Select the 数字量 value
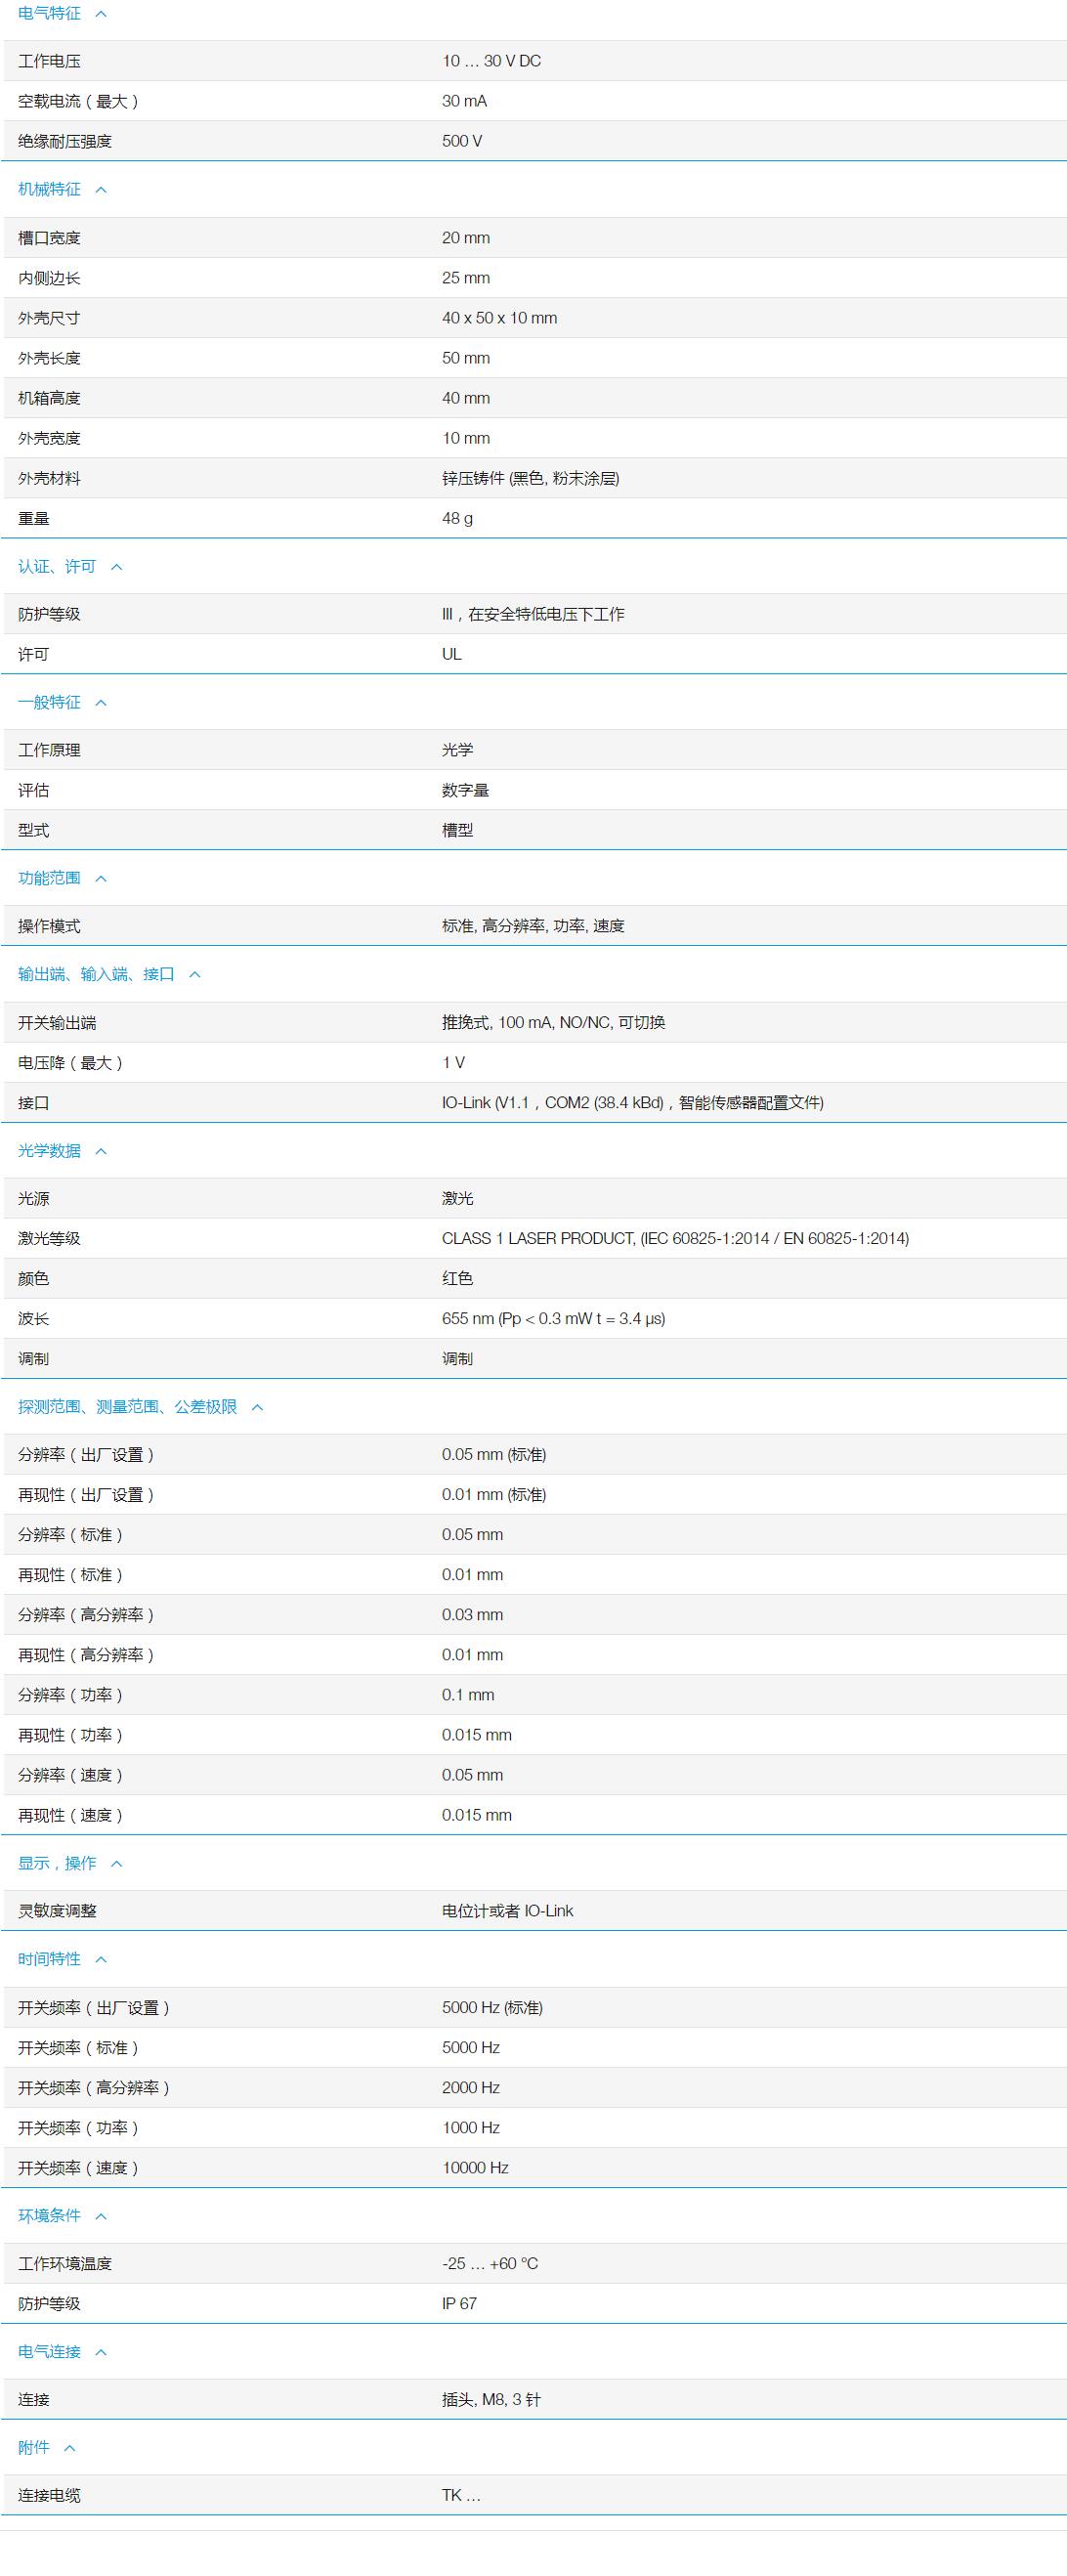This screenshot has height=2576, width=1067. (x=465, y=790)
